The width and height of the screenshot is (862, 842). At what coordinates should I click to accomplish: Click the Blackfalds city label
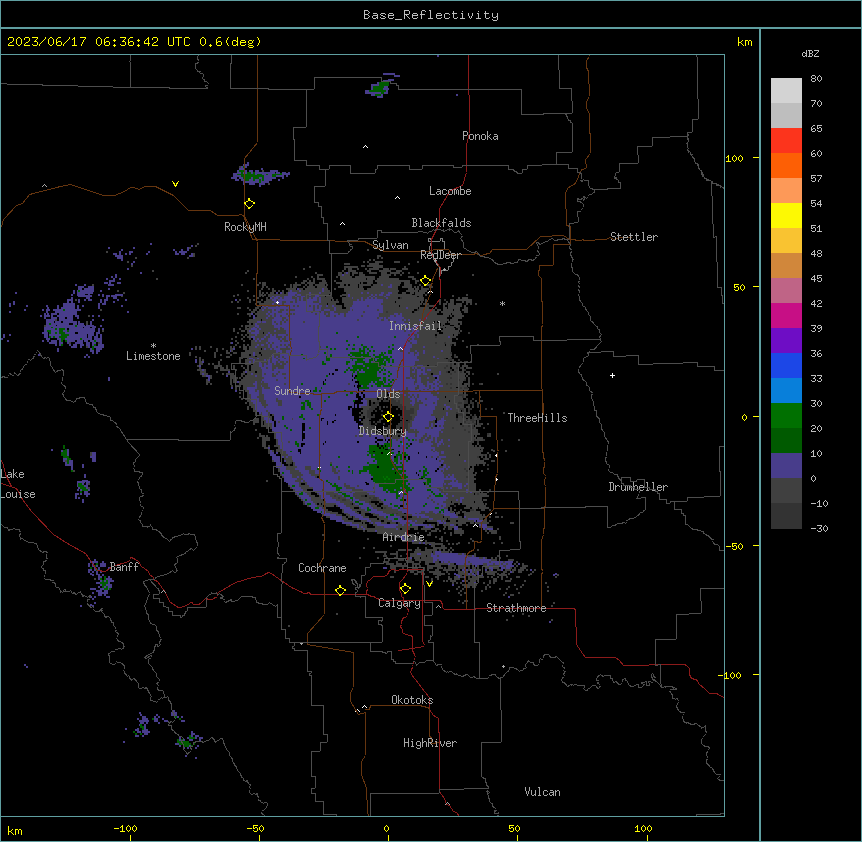(x=441, y=223)
